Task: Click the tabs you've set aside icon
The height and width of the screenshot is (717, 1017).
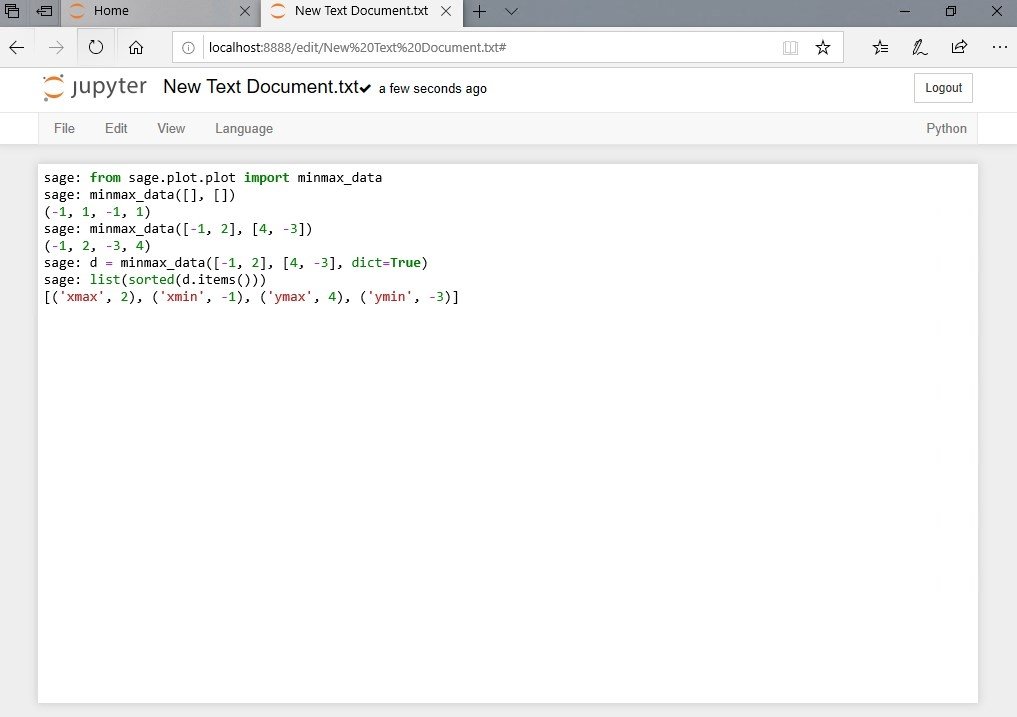Action: pyautogui.click(x=12, y=10)
